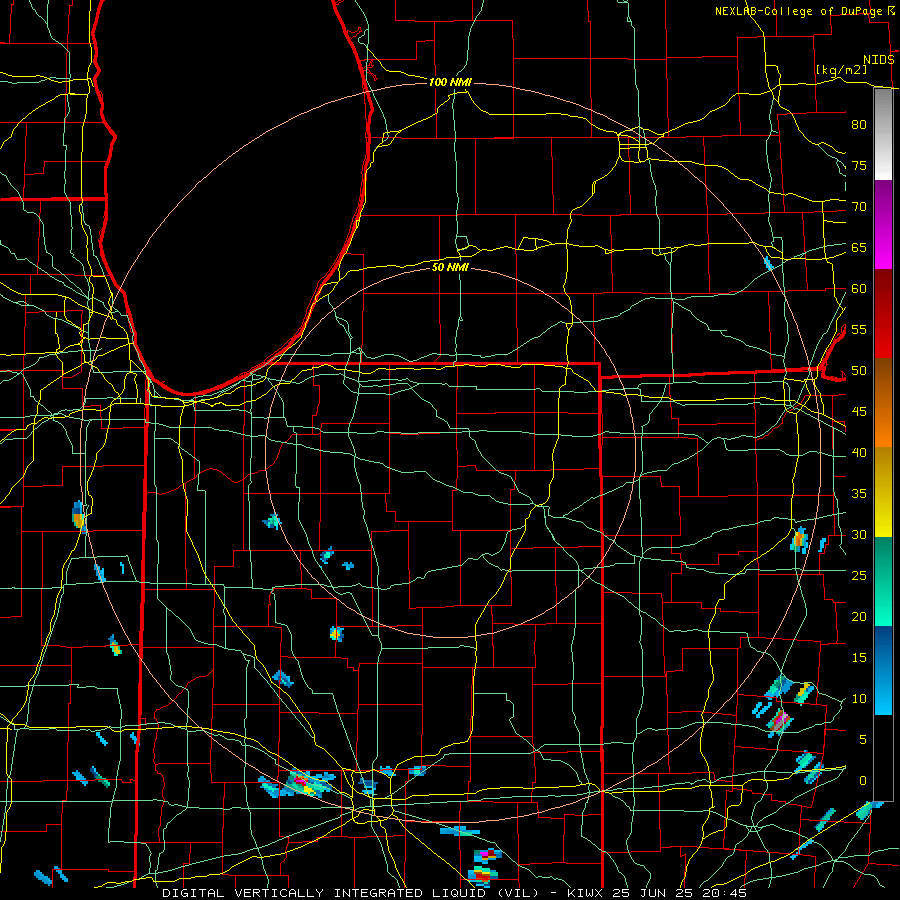Click the DIGITAL VERTICALLY INTEGRATED LIQUID (VIL) caption

pos(351,893)
